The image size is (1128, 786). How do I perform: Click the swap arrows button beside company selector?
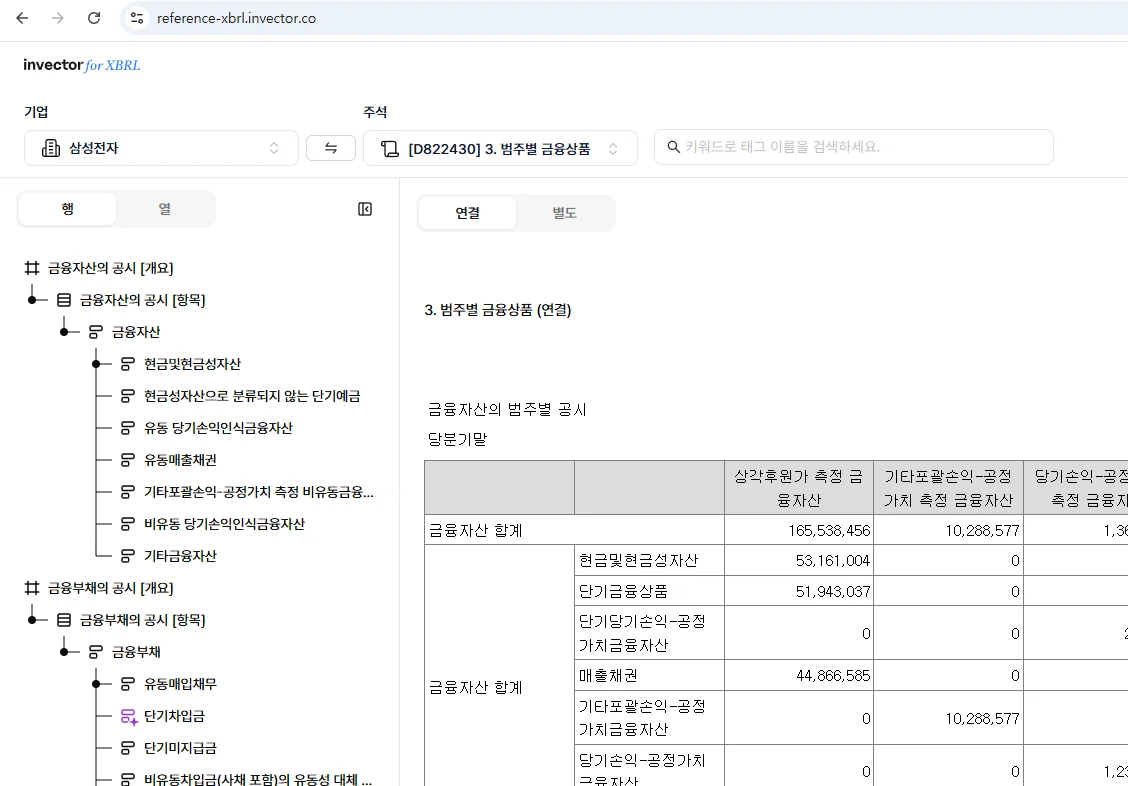[x=331, y=148]
